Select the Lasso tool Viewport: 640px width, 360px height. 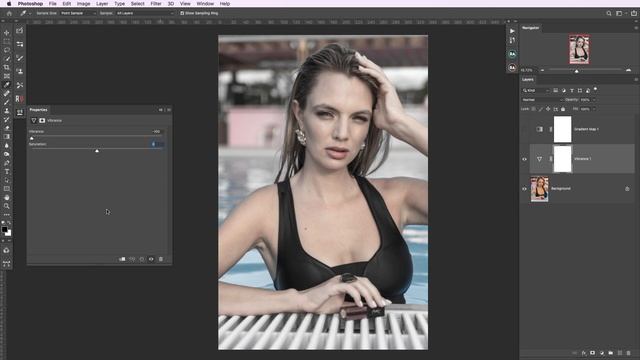(7, 50)
